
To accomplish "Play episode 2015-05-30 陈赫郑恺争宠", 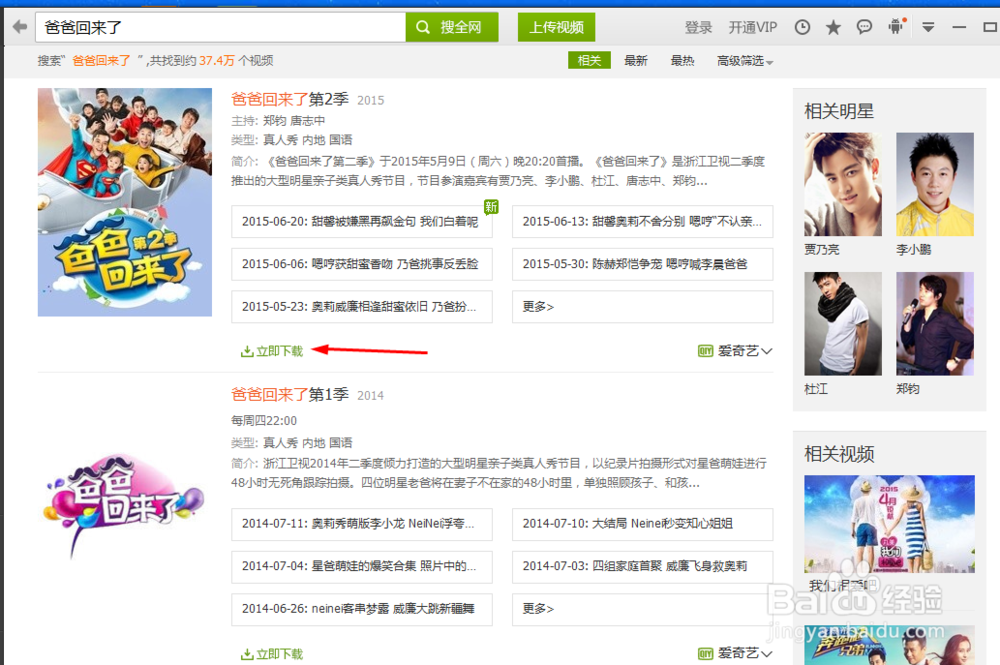I will click(x=642, y=264).
